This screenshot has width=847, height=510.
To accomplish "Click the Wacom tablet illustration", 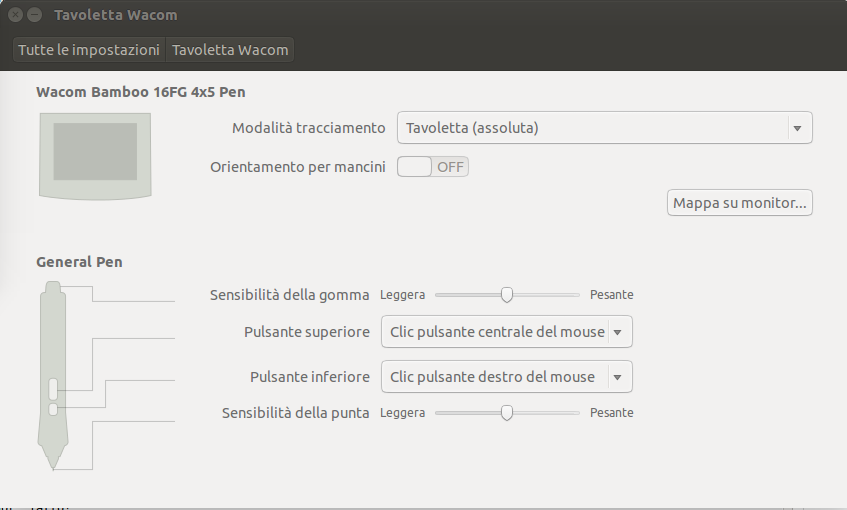I will pos(95,156).
